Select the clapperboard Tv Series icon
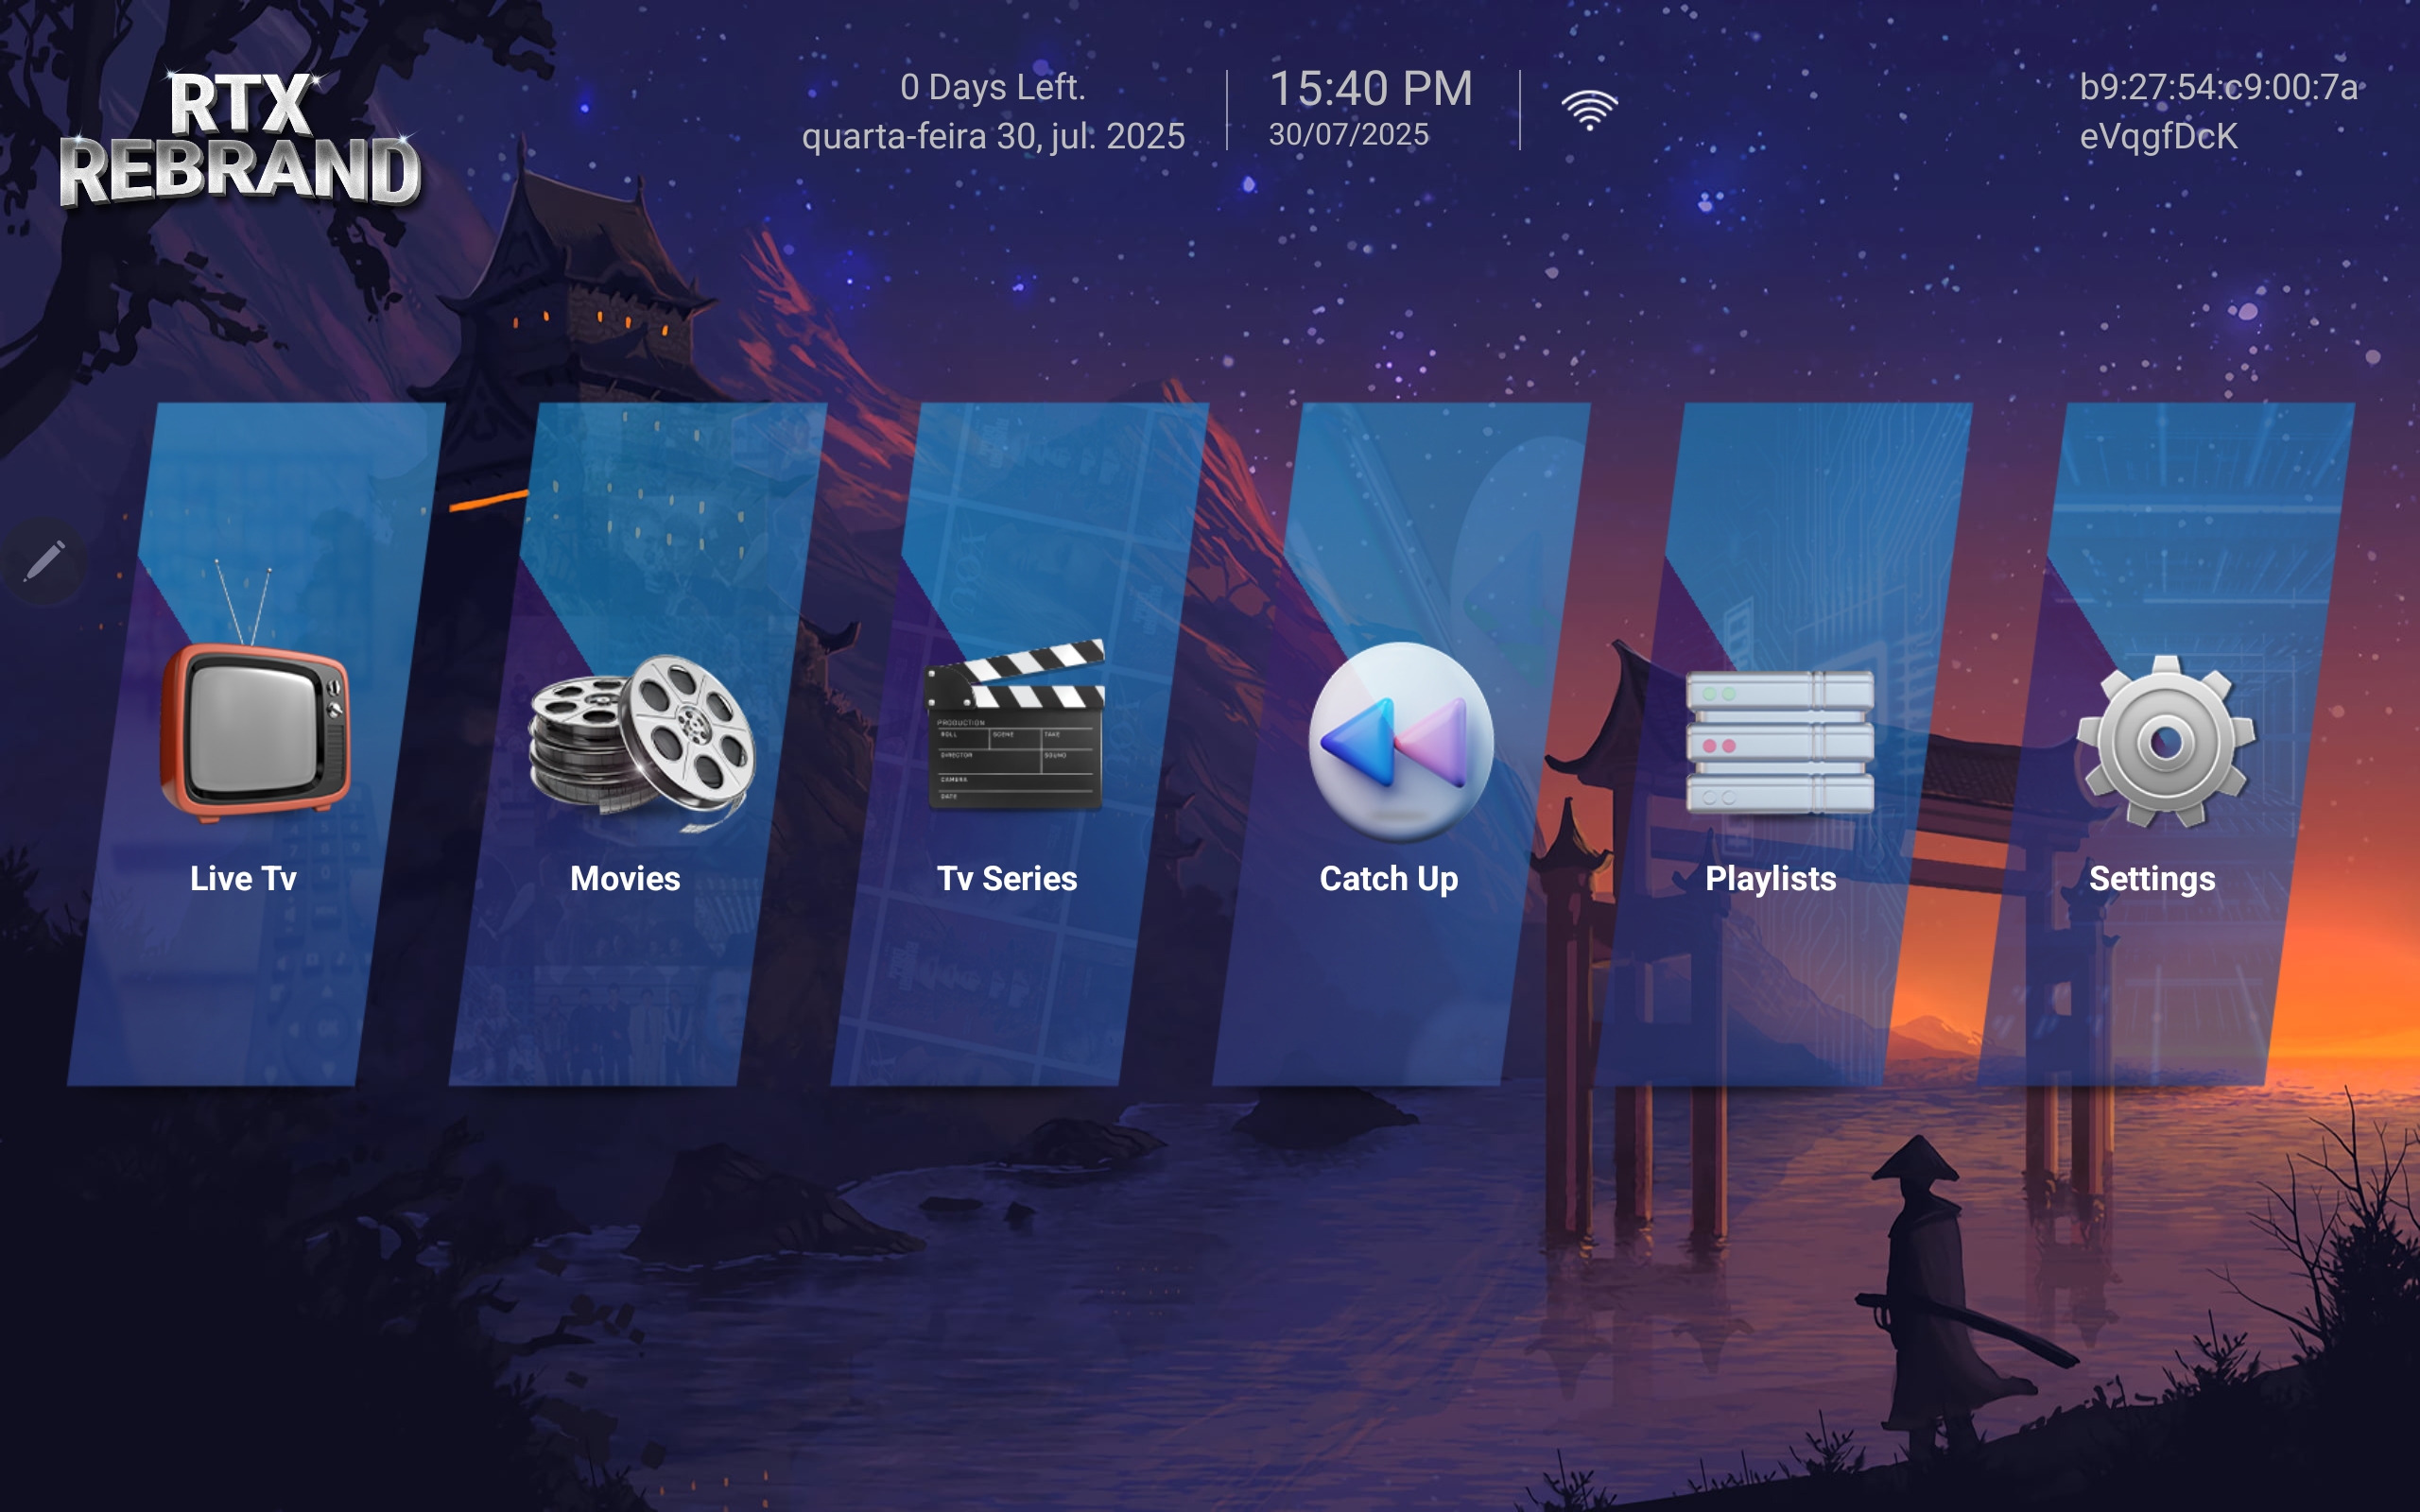This screenshot has width=2420, height=1512. click(x=1014, y=725)
